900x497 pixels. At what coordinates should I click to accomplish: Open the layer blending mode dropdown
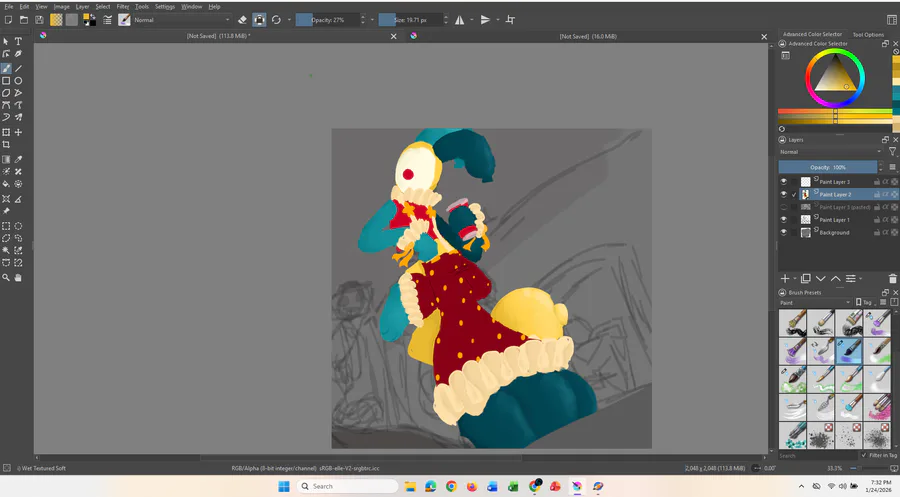831,152
